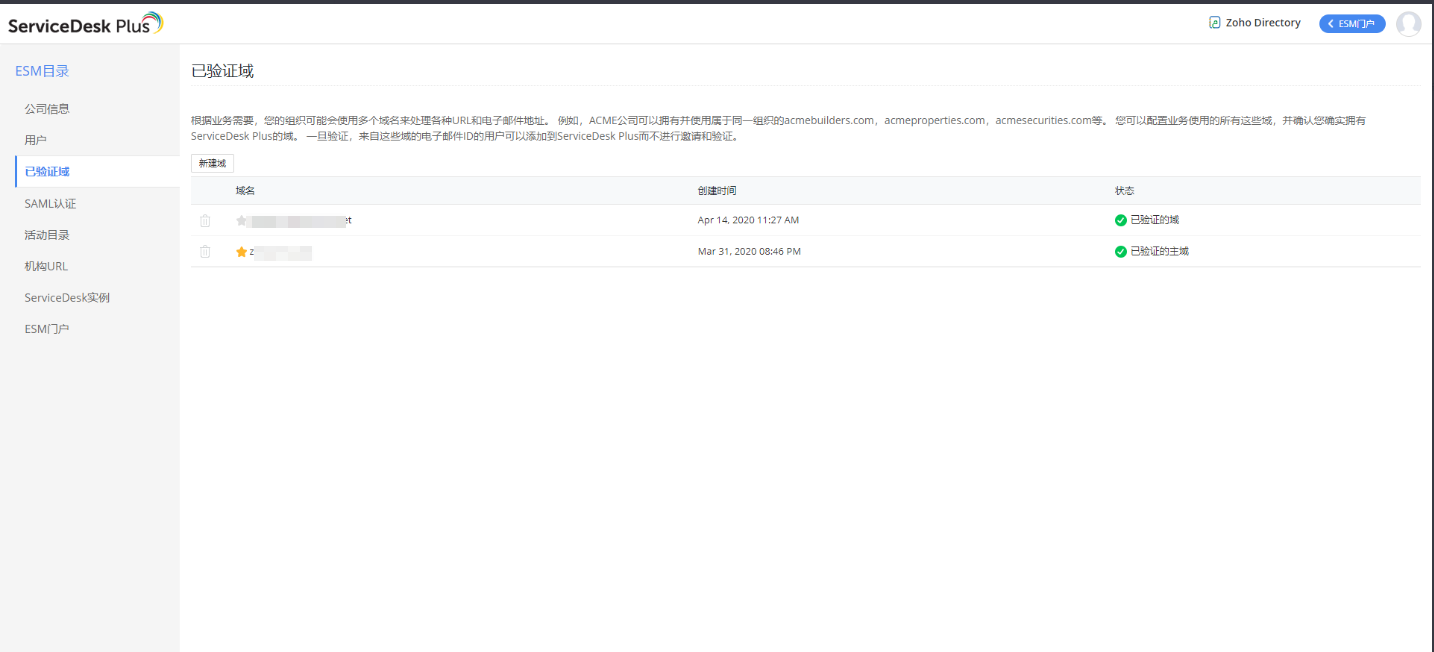
Task: Open 活动目录 sidebar item
Action: pos(47,235)
